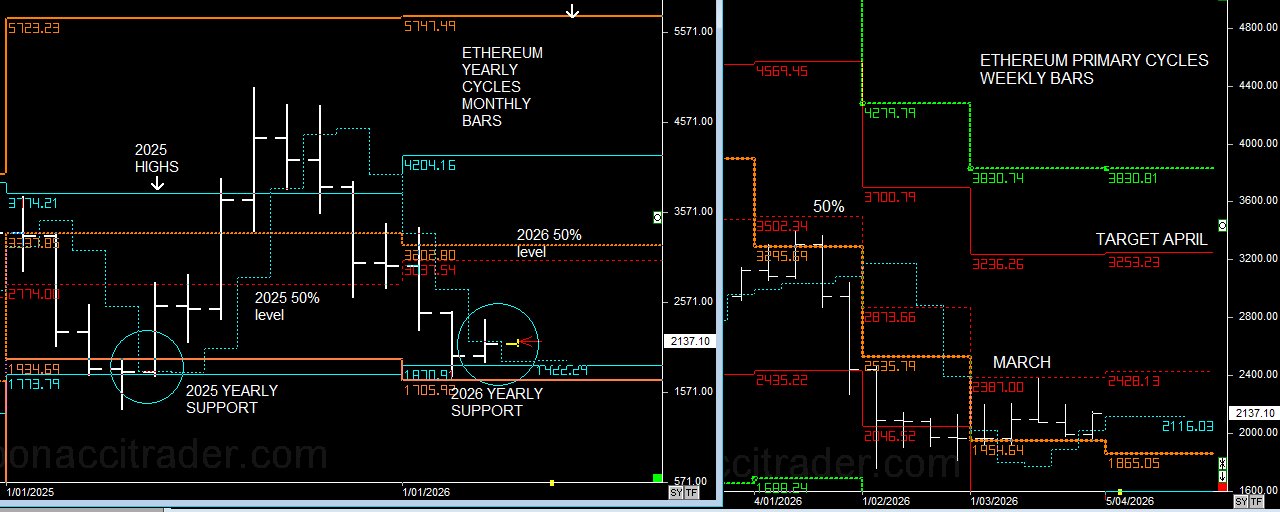The image size is (1280, 512).
Task: Click the TARGET APRIL annotation
Action: (1151, 240)
